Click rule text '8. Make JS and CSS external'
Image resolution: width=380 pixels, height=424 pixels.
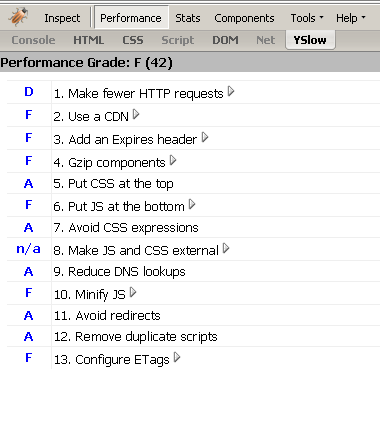point(136,251)
